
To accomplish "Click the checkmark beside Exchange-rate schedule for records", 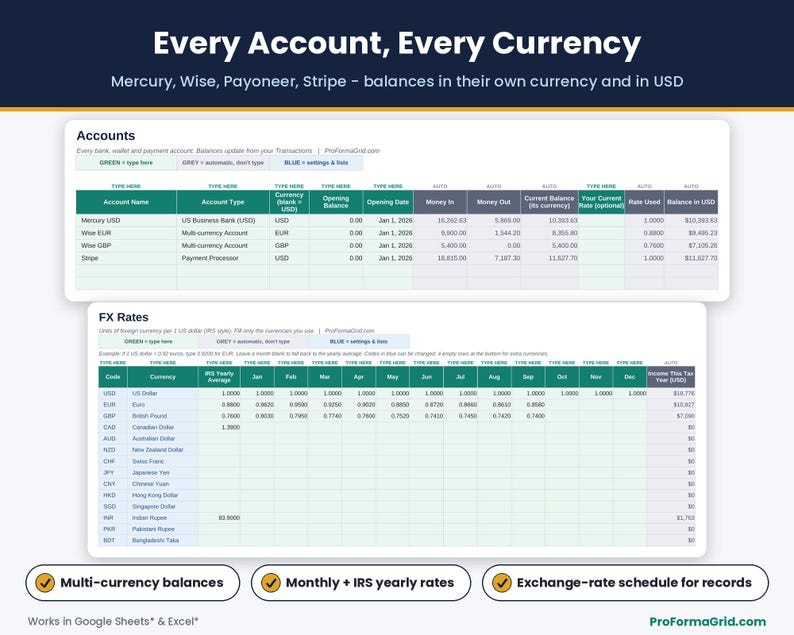I will [x=502, y=583].
